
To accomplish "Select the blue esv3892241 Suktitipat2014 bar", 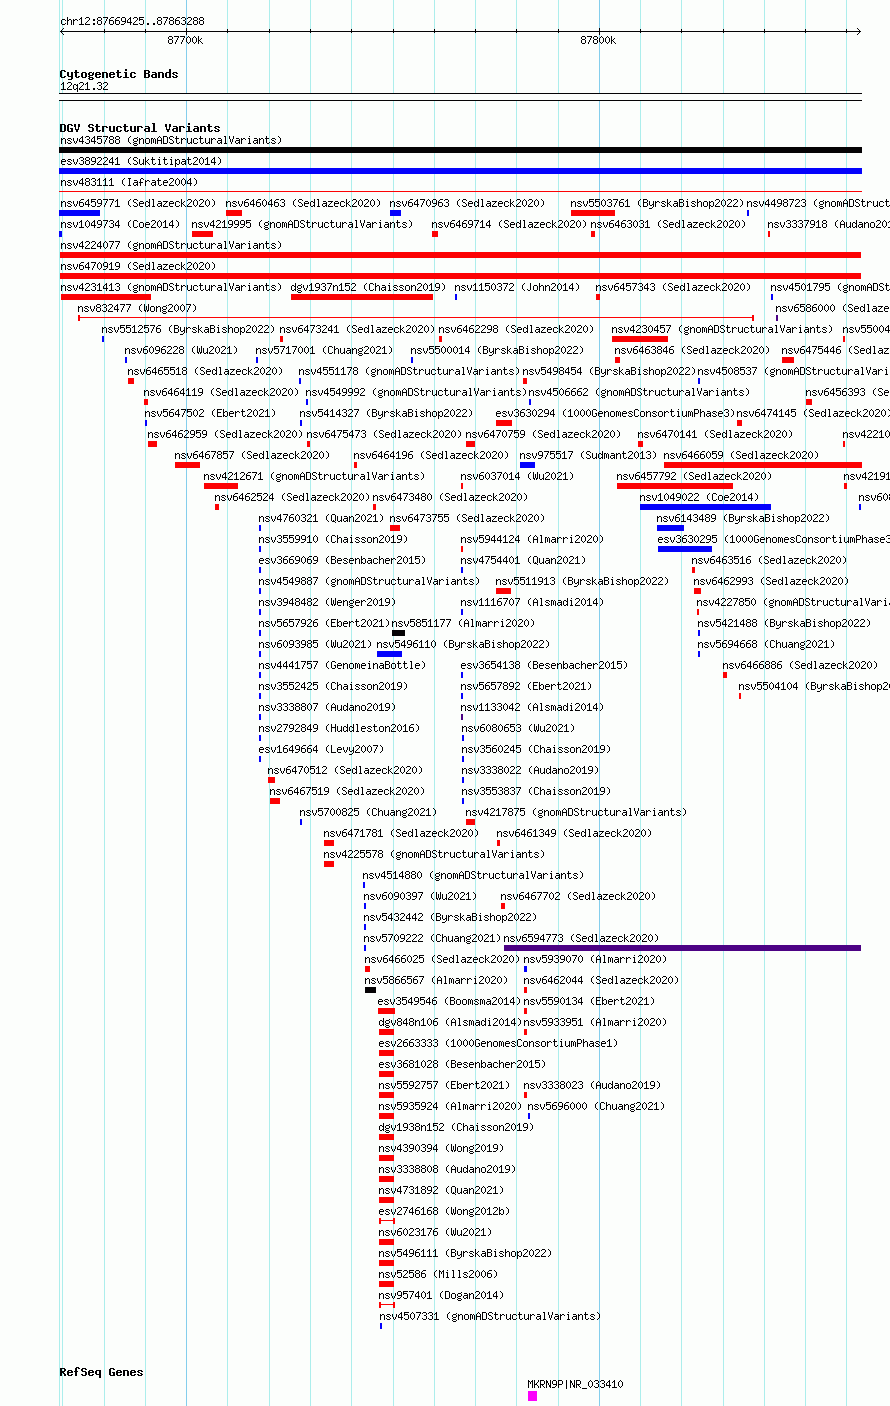I will tap(460, 171).
